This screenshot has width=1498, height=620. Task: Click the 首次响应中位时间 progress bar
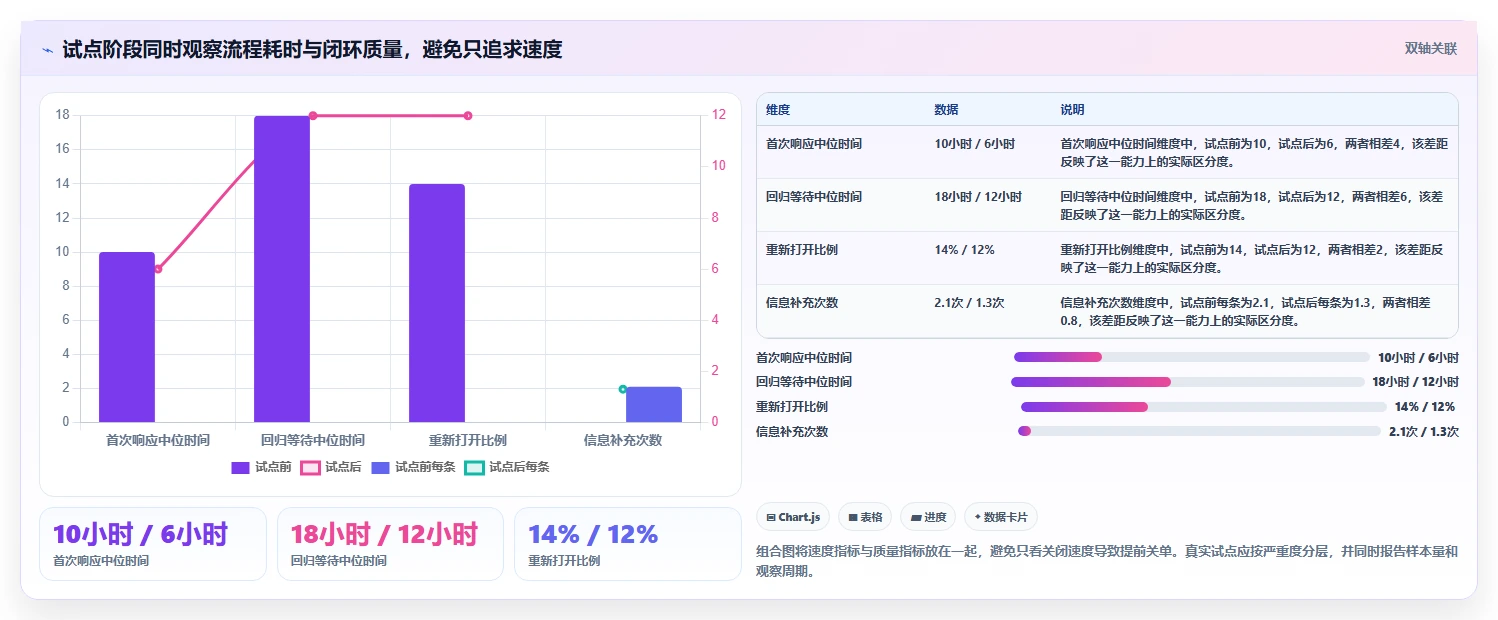tap(1192, 357)
